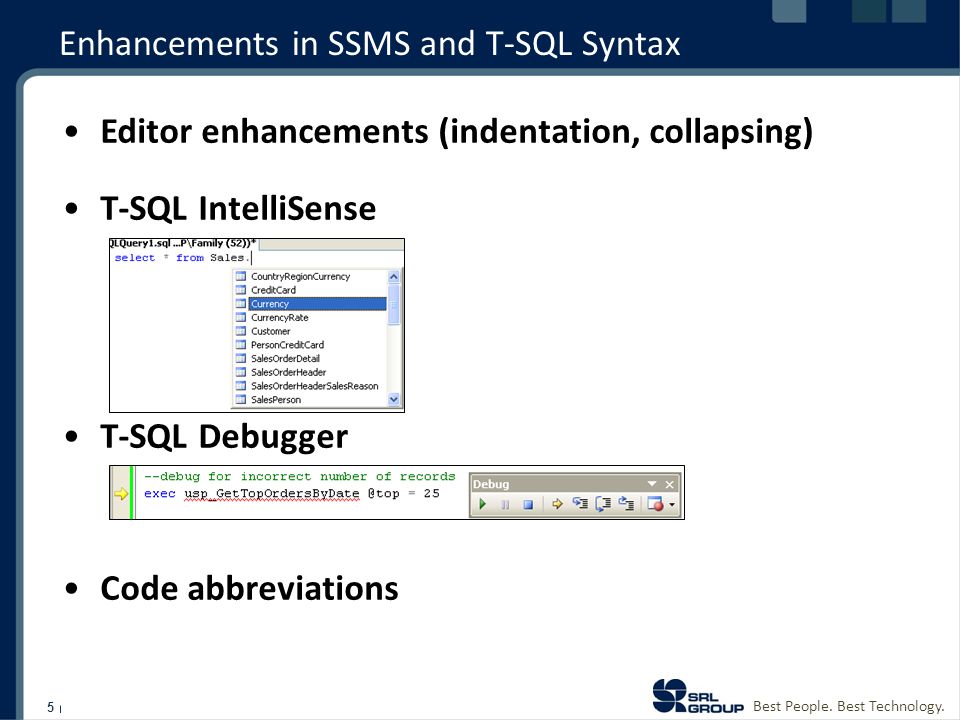This screenshot has width=960, height=720.
Task: Click the table icon beside CurrencyRate
Action: click(x=241, y=318)
